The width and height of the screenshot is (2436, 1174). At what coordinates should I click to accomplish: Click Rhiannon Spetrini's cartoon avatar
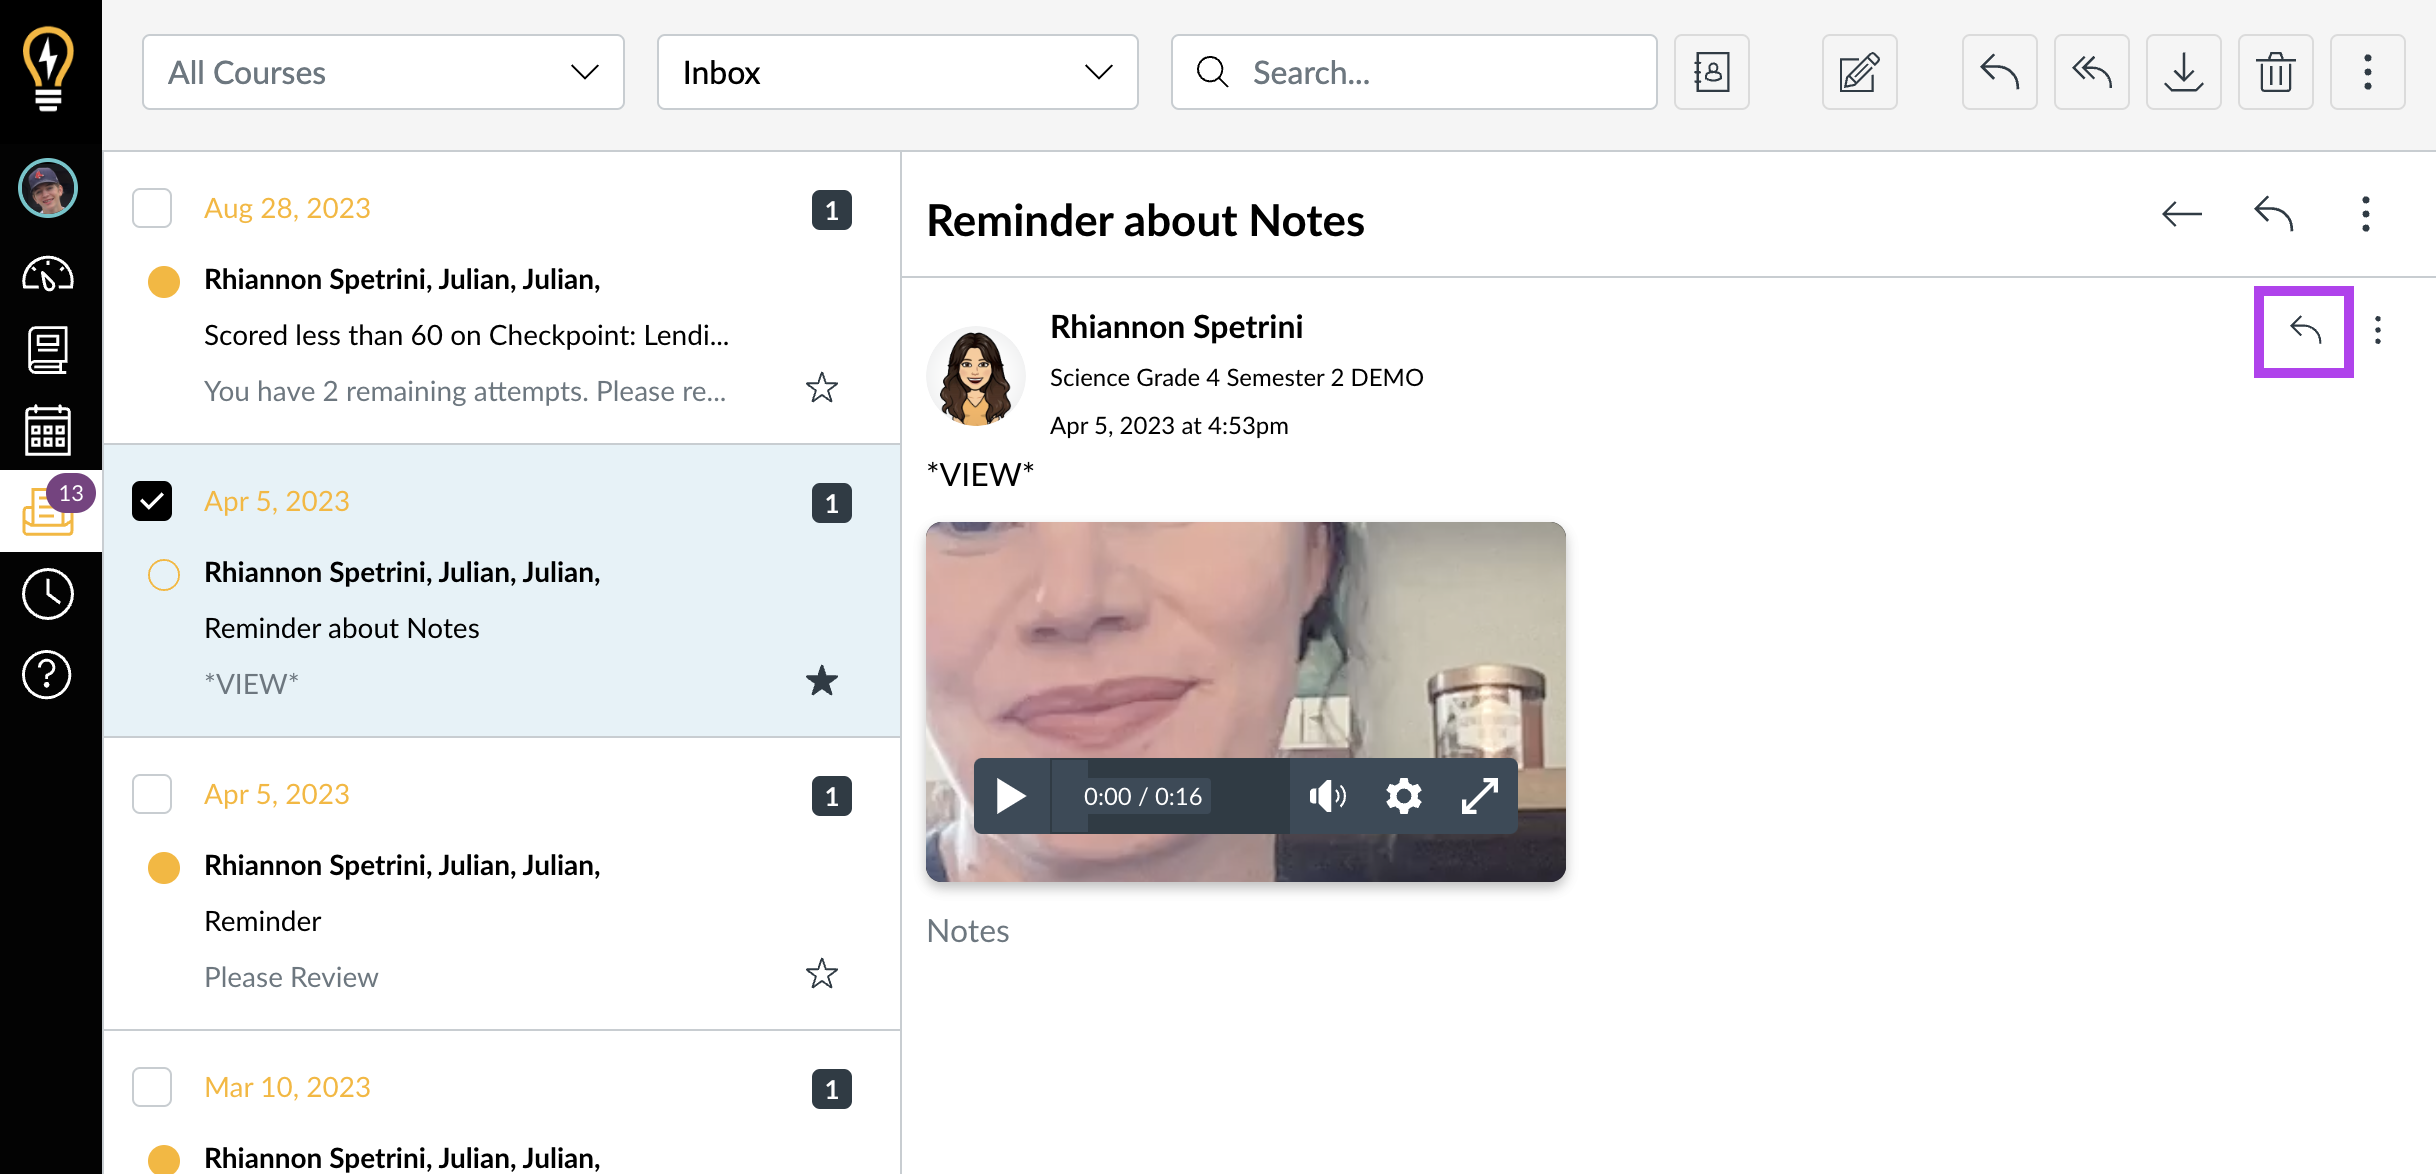pyautogui.click(x=975, y=377)
